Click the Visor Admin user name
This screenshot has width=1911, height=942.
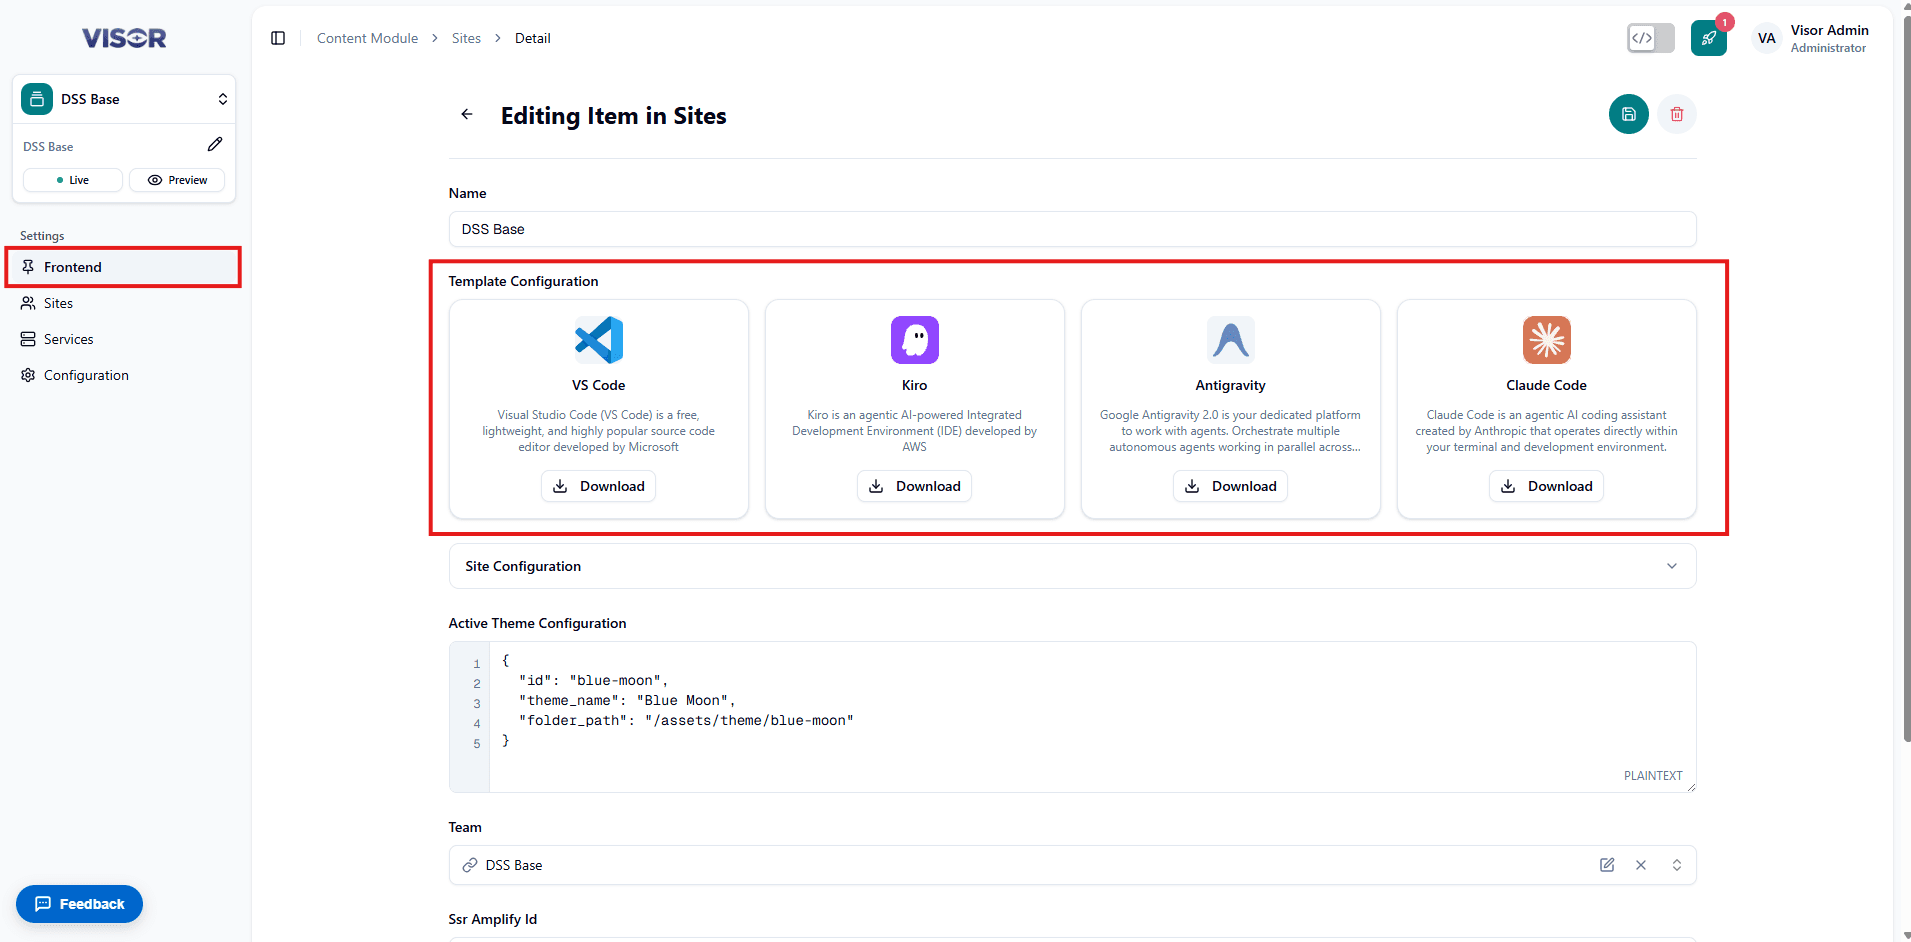point(1829,30)
